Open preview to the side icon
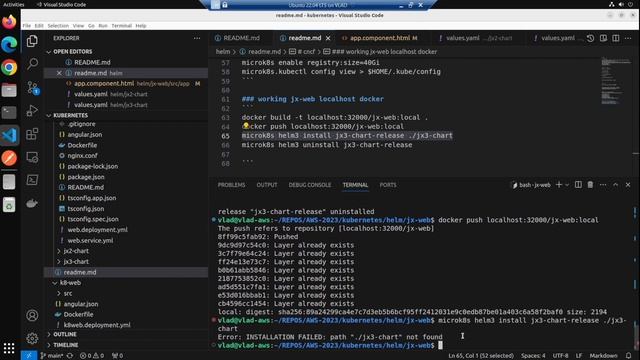640x360 pixels. pos(603,38)
